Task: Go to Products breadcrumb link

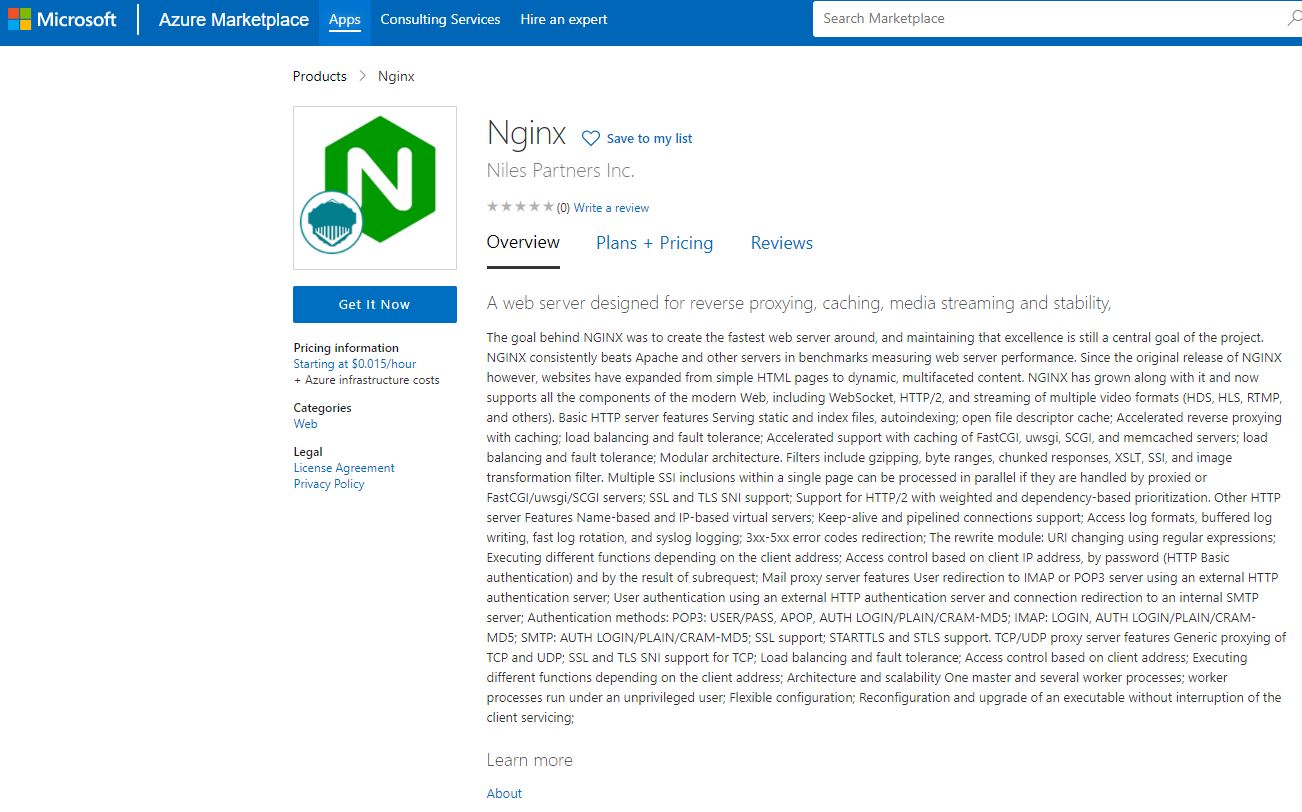Action: (x=319, y=77)
